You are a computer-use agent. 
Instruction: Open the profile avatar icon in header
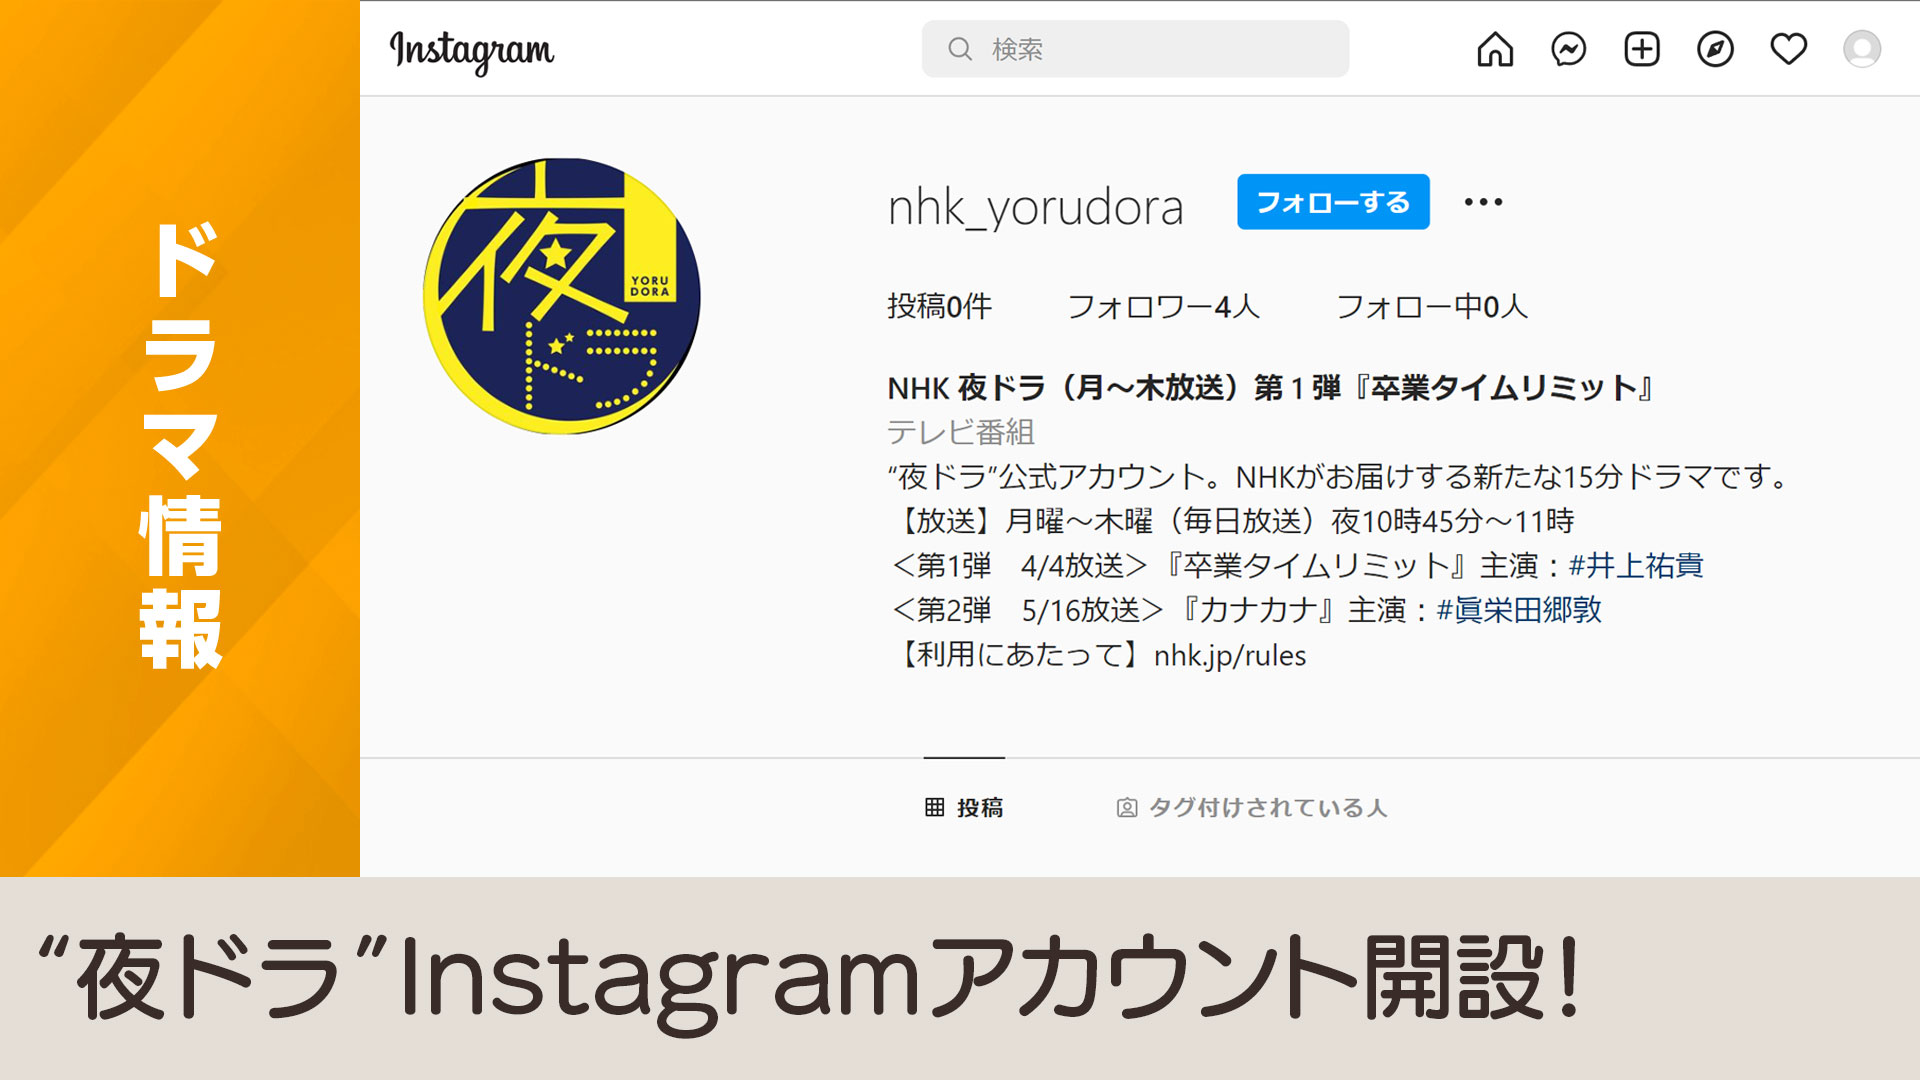[1862, 49]
